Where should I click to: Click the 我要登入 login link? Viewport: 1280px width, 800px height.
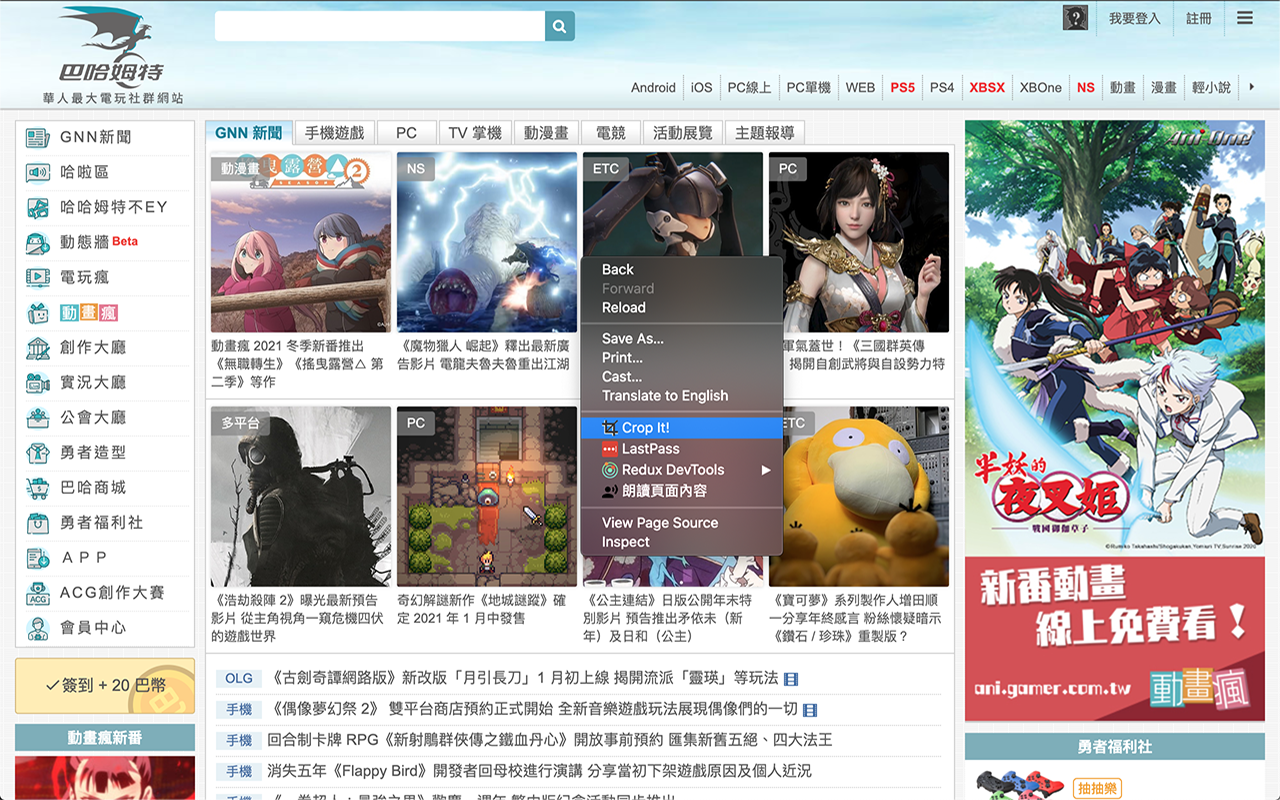click(1134, 18)
